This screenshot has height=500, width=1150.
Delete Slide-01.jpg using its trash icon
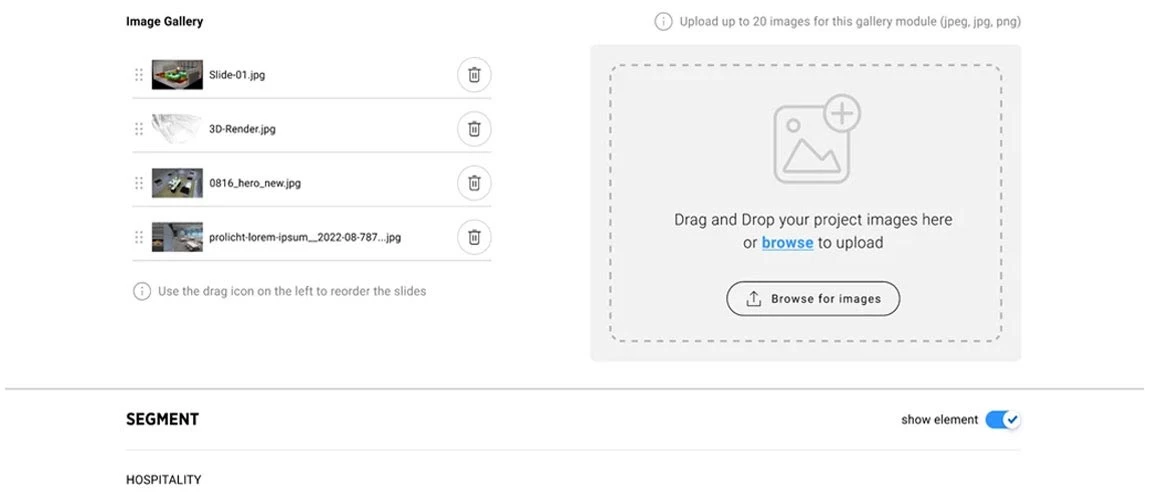pyautogui.click(x=474, y=75)
